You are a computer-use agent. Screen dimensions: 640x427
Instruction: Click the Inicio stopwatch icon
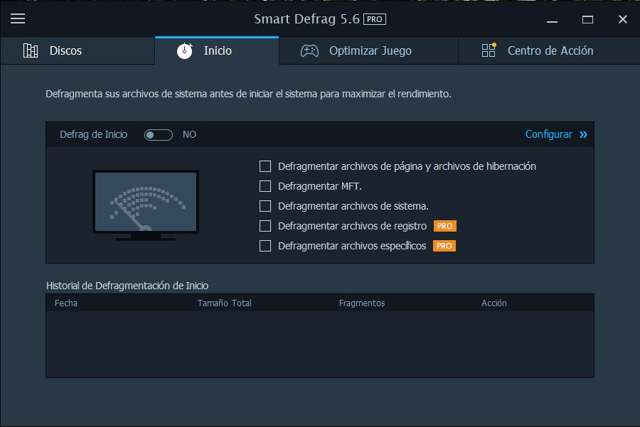point(184,51)
